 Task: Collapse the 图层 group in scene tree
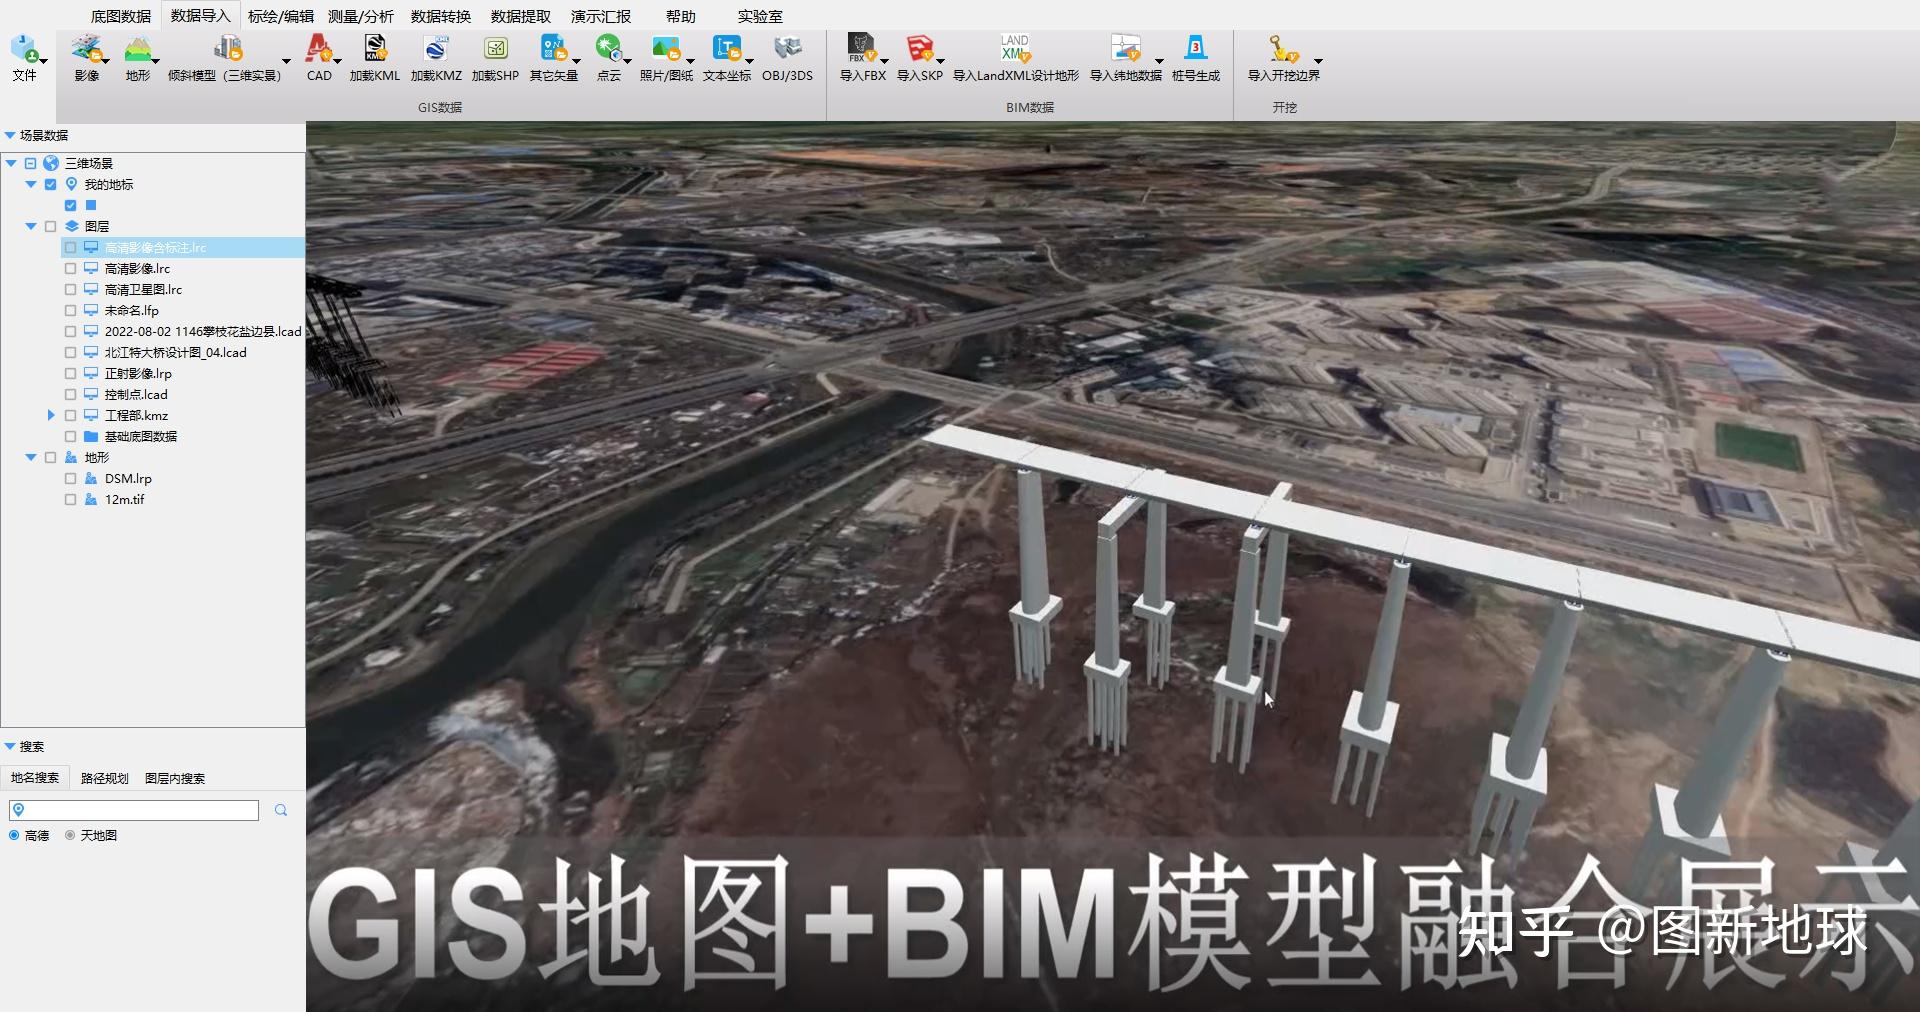(31, 226)
